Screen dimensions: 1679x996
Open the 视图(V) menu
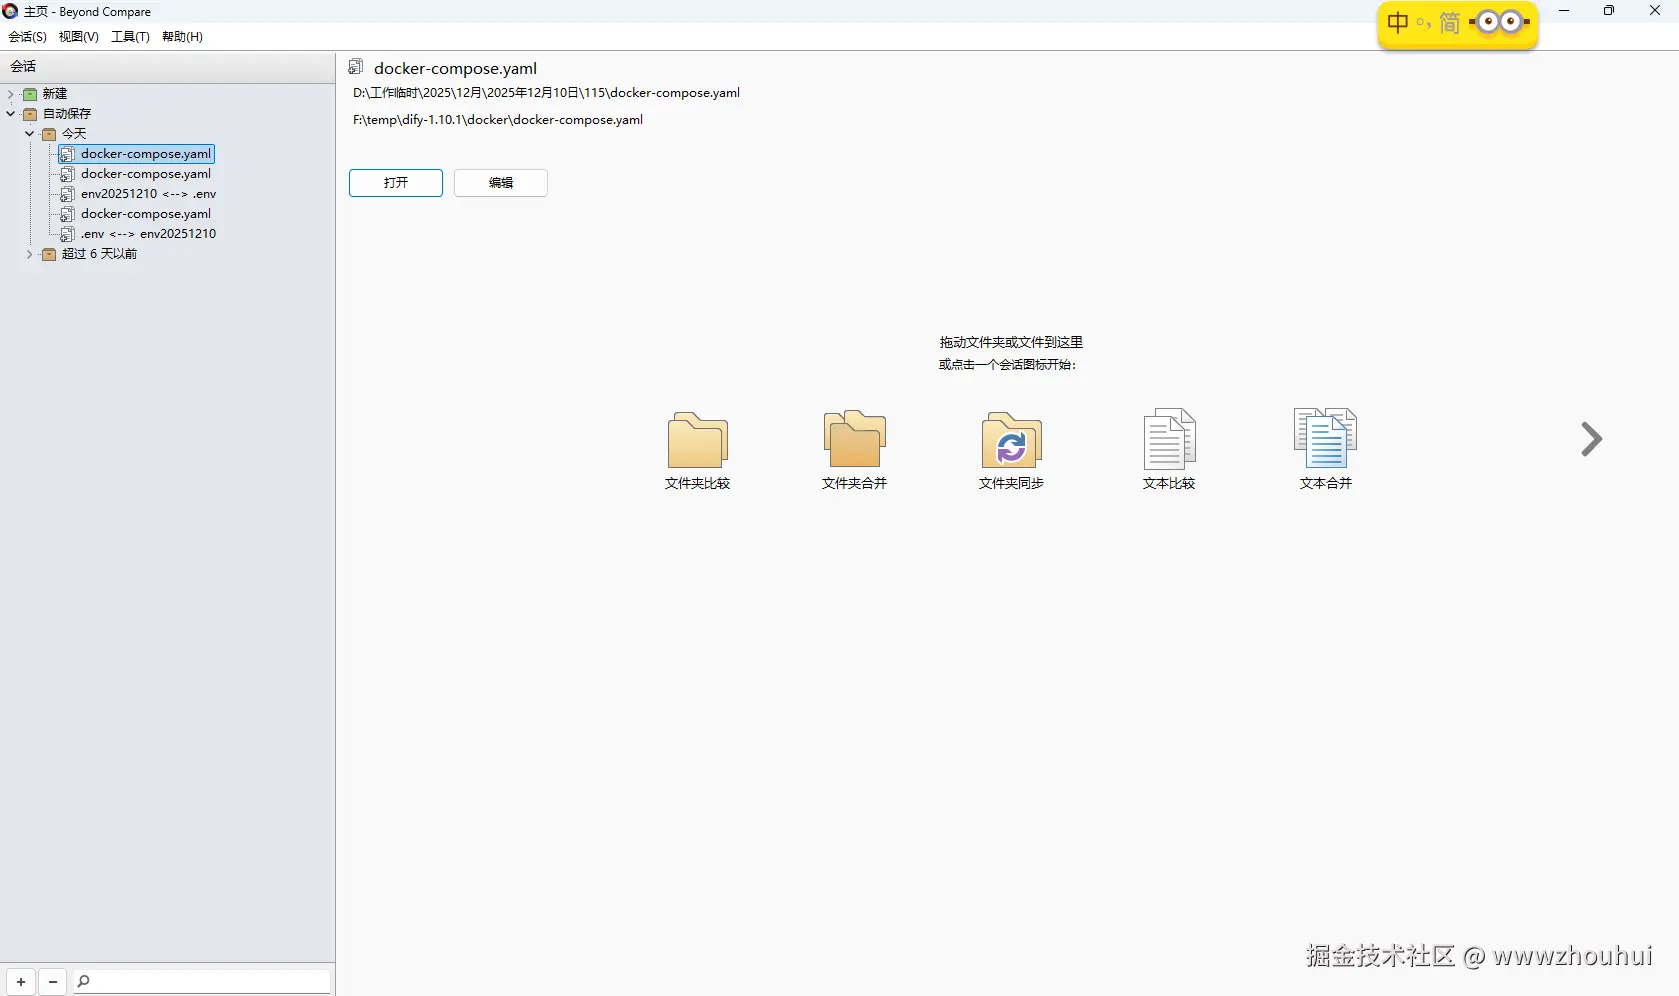coord(79,37)
